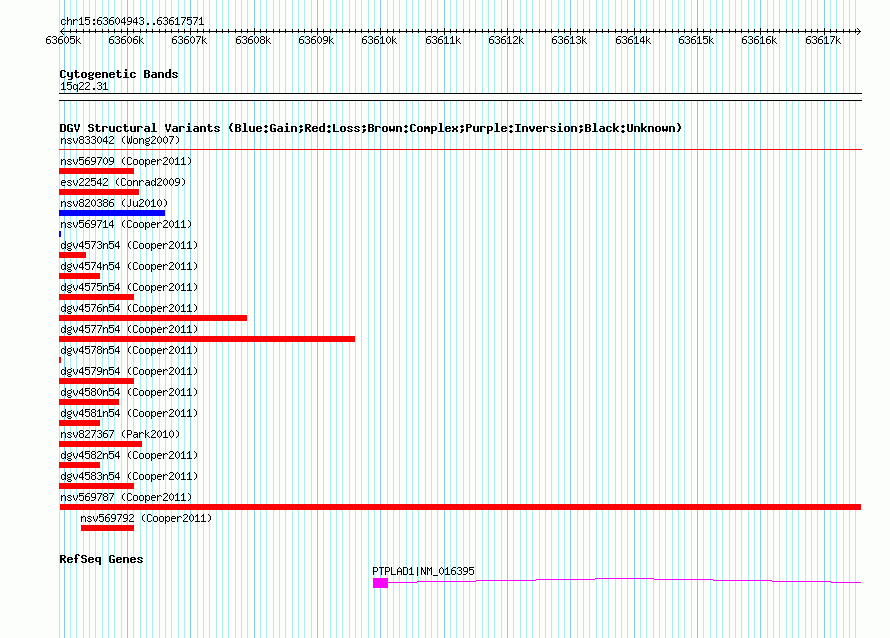
Task: Select the dgv4574n54 red loss bar
Action: coord(79,276)
